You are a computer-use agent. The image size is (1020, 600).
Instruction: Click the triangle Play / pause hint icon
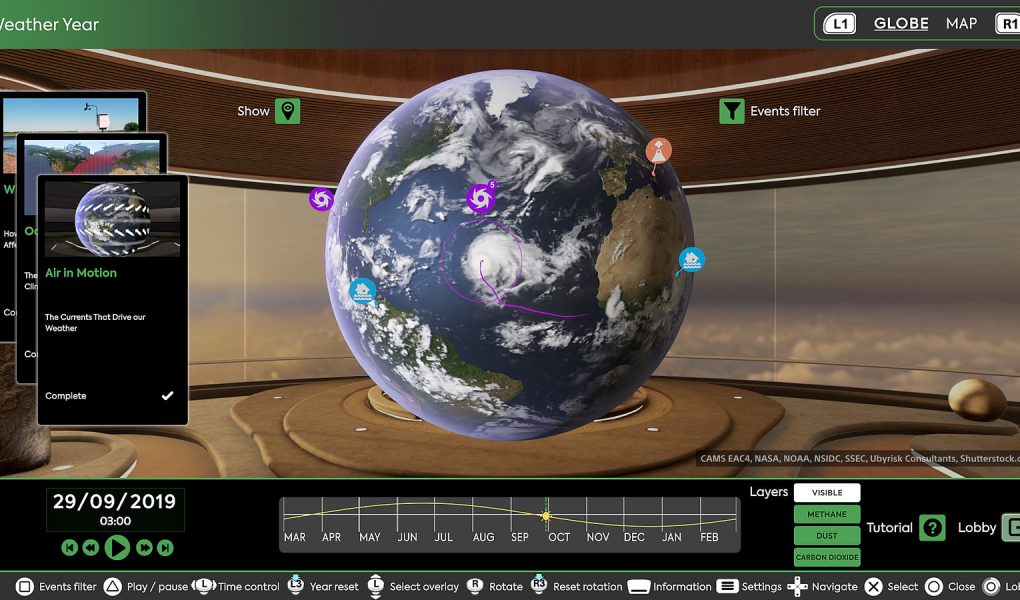coord(113,586)
